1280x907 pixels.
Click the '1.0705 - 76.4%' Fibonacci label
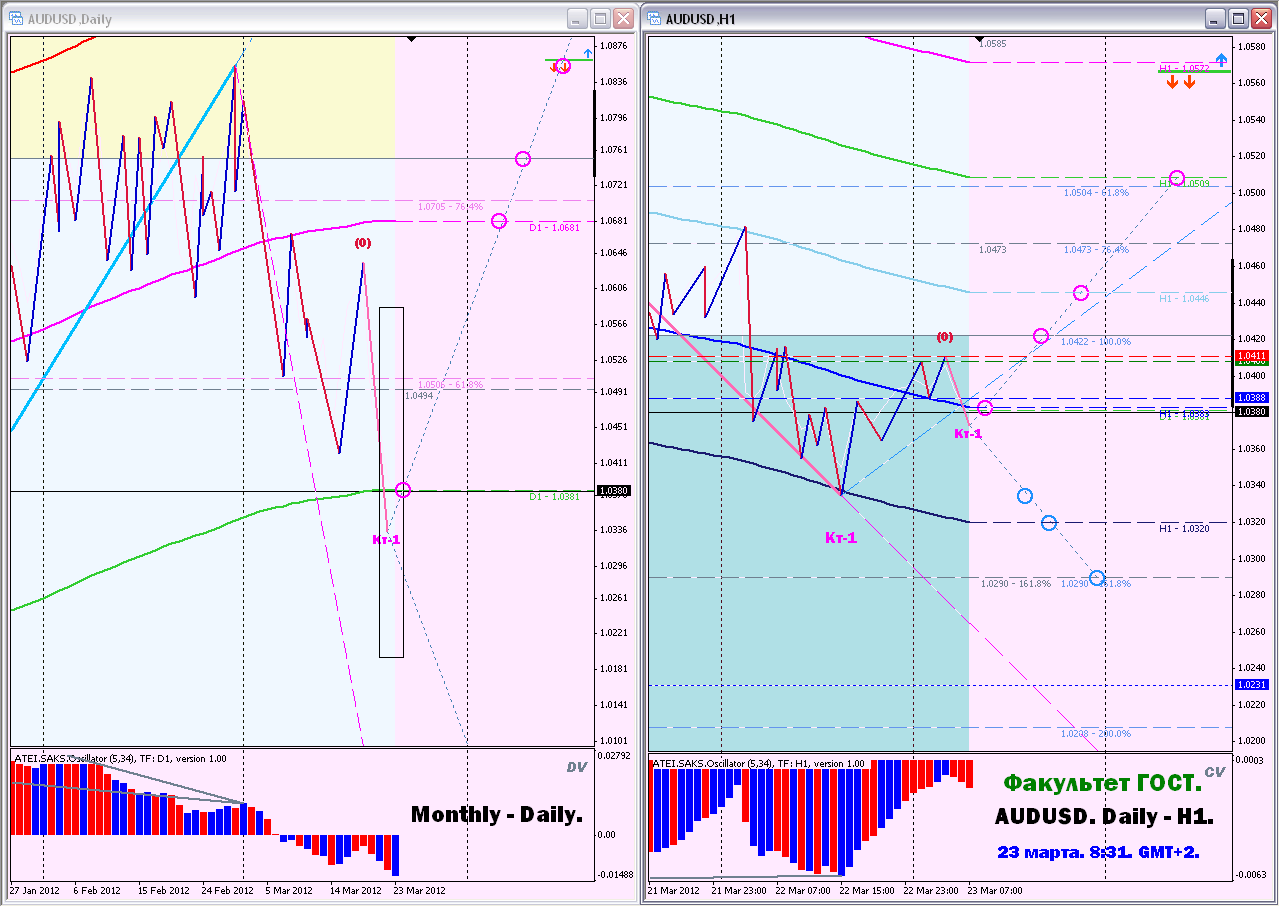point(451,208)
